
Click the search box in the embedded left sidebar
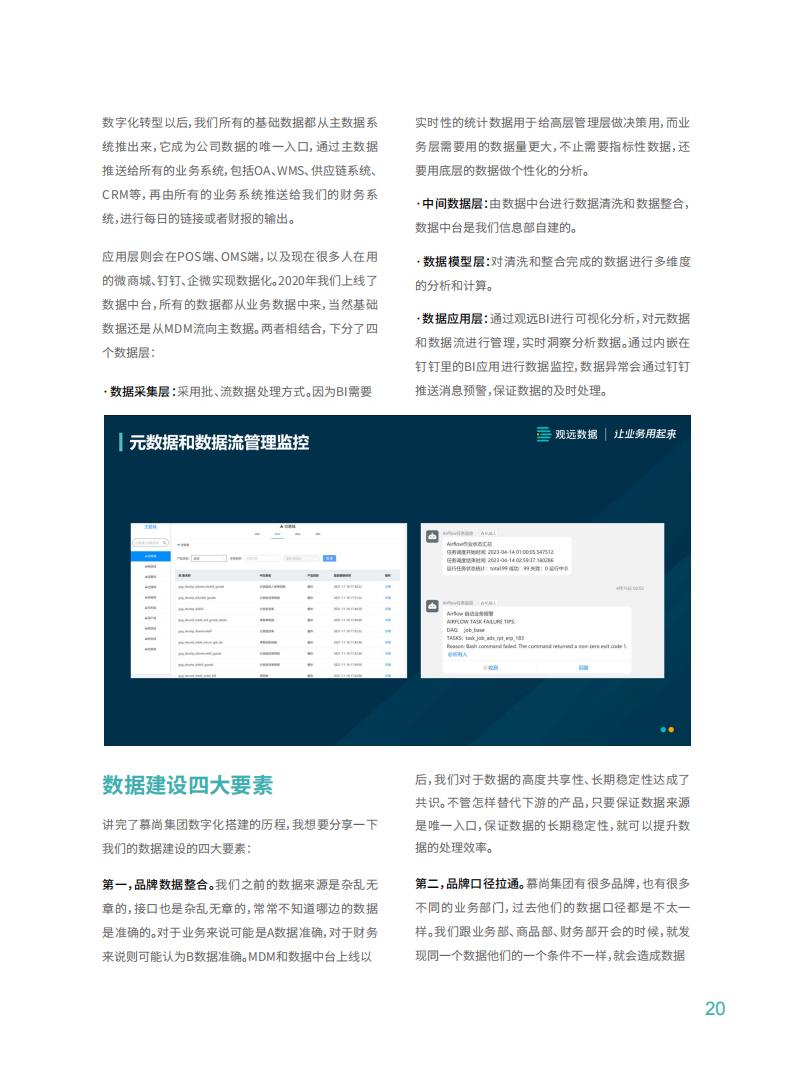point(150,543)
